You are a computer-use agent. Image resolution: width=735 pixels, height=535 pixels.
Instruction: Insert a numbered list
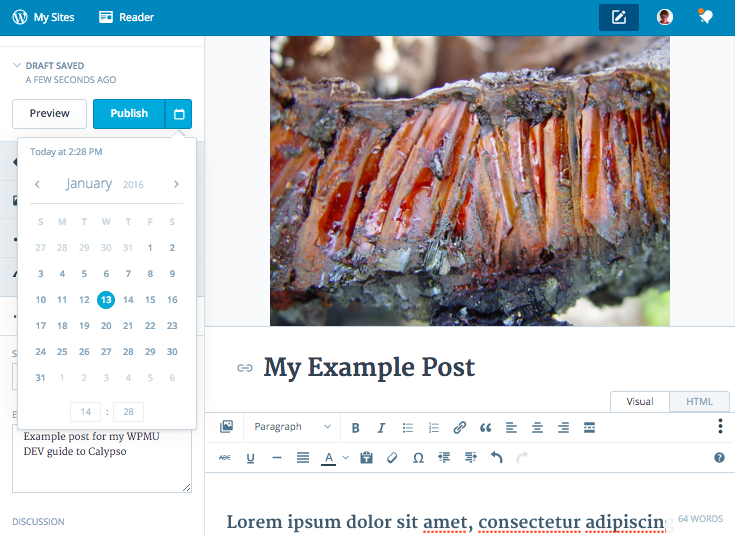coord(434,428)
